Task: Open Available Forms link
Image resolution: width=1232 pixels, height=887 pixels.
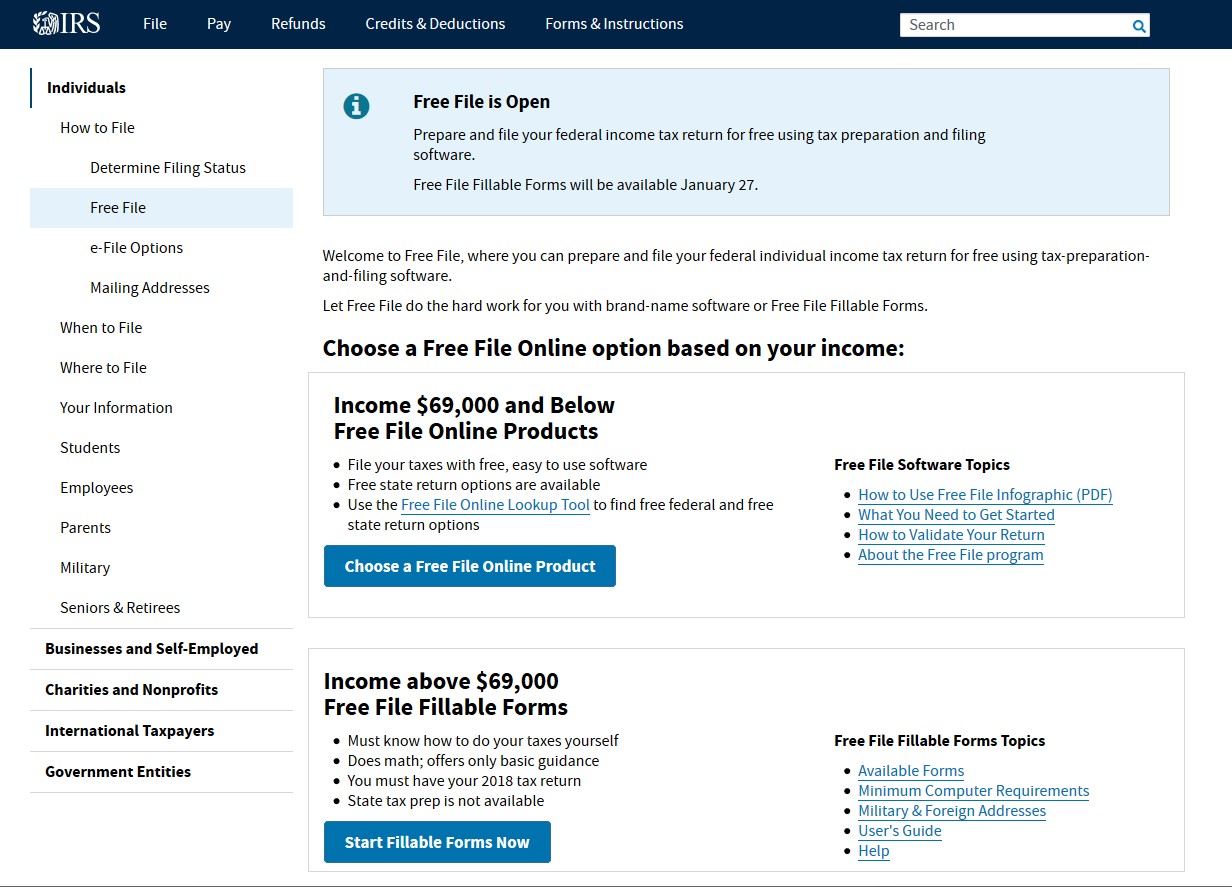Action: pyautogui.click(x=911, y=771)
